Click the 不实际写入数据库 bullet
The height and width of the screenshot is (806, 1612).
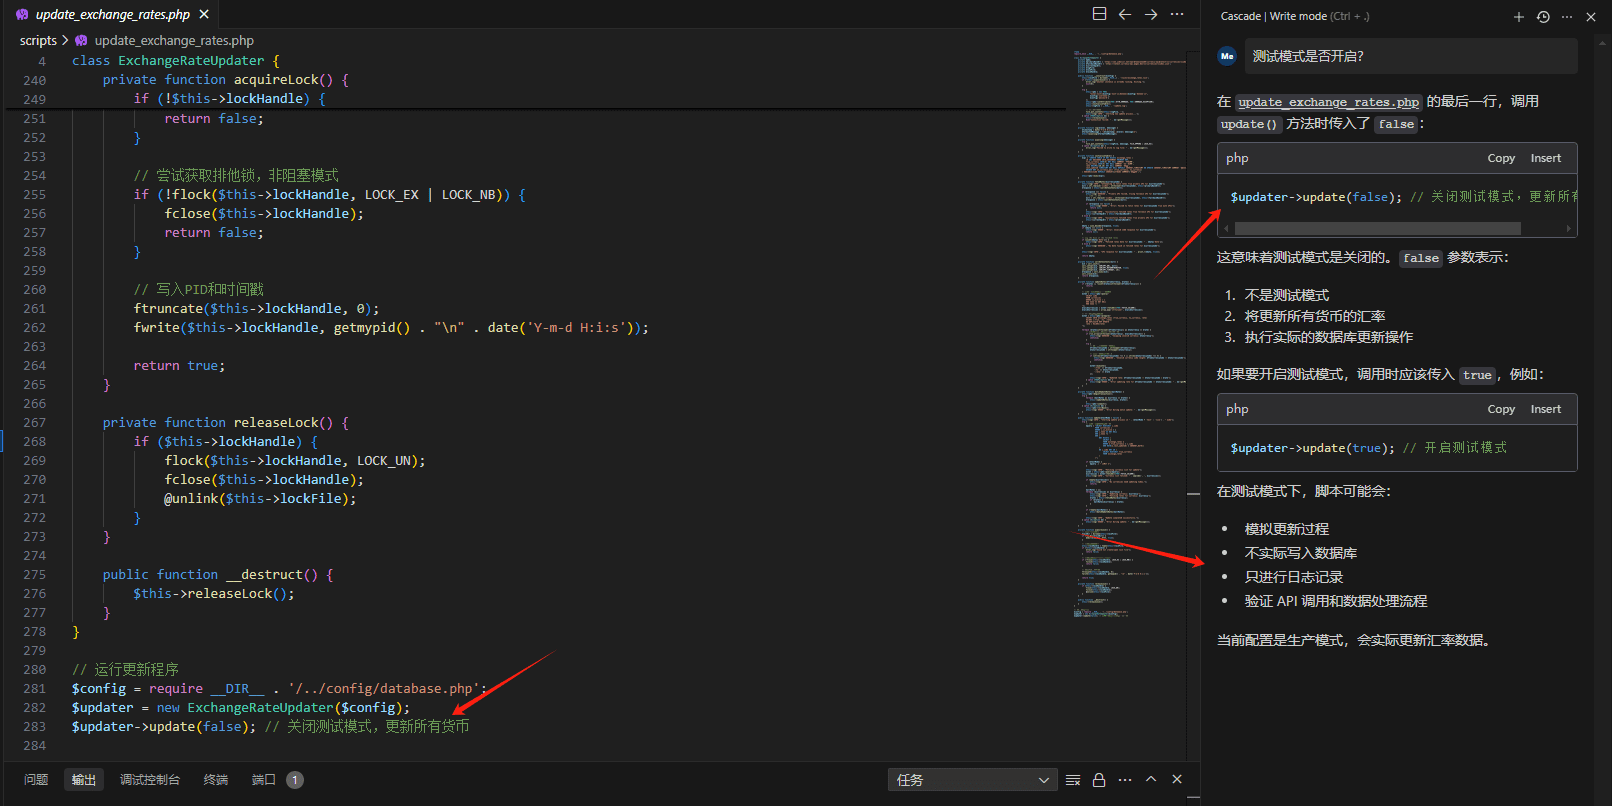click(x=1300, y=553)
